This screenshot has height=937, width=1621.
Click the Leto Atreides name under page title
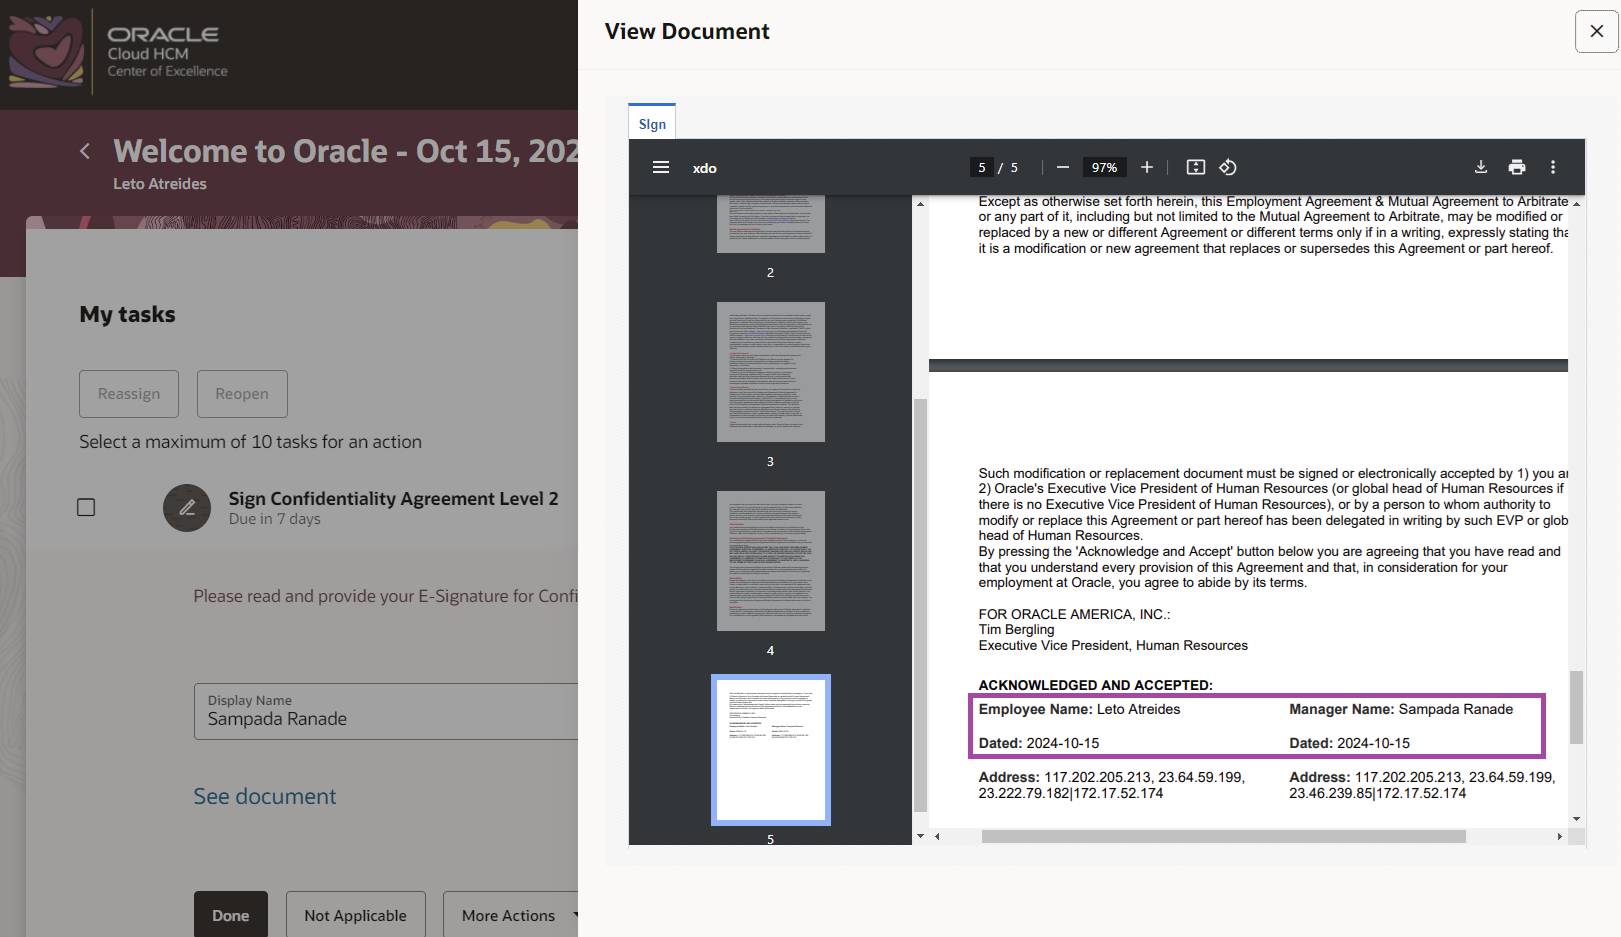(x=160, y=184)
